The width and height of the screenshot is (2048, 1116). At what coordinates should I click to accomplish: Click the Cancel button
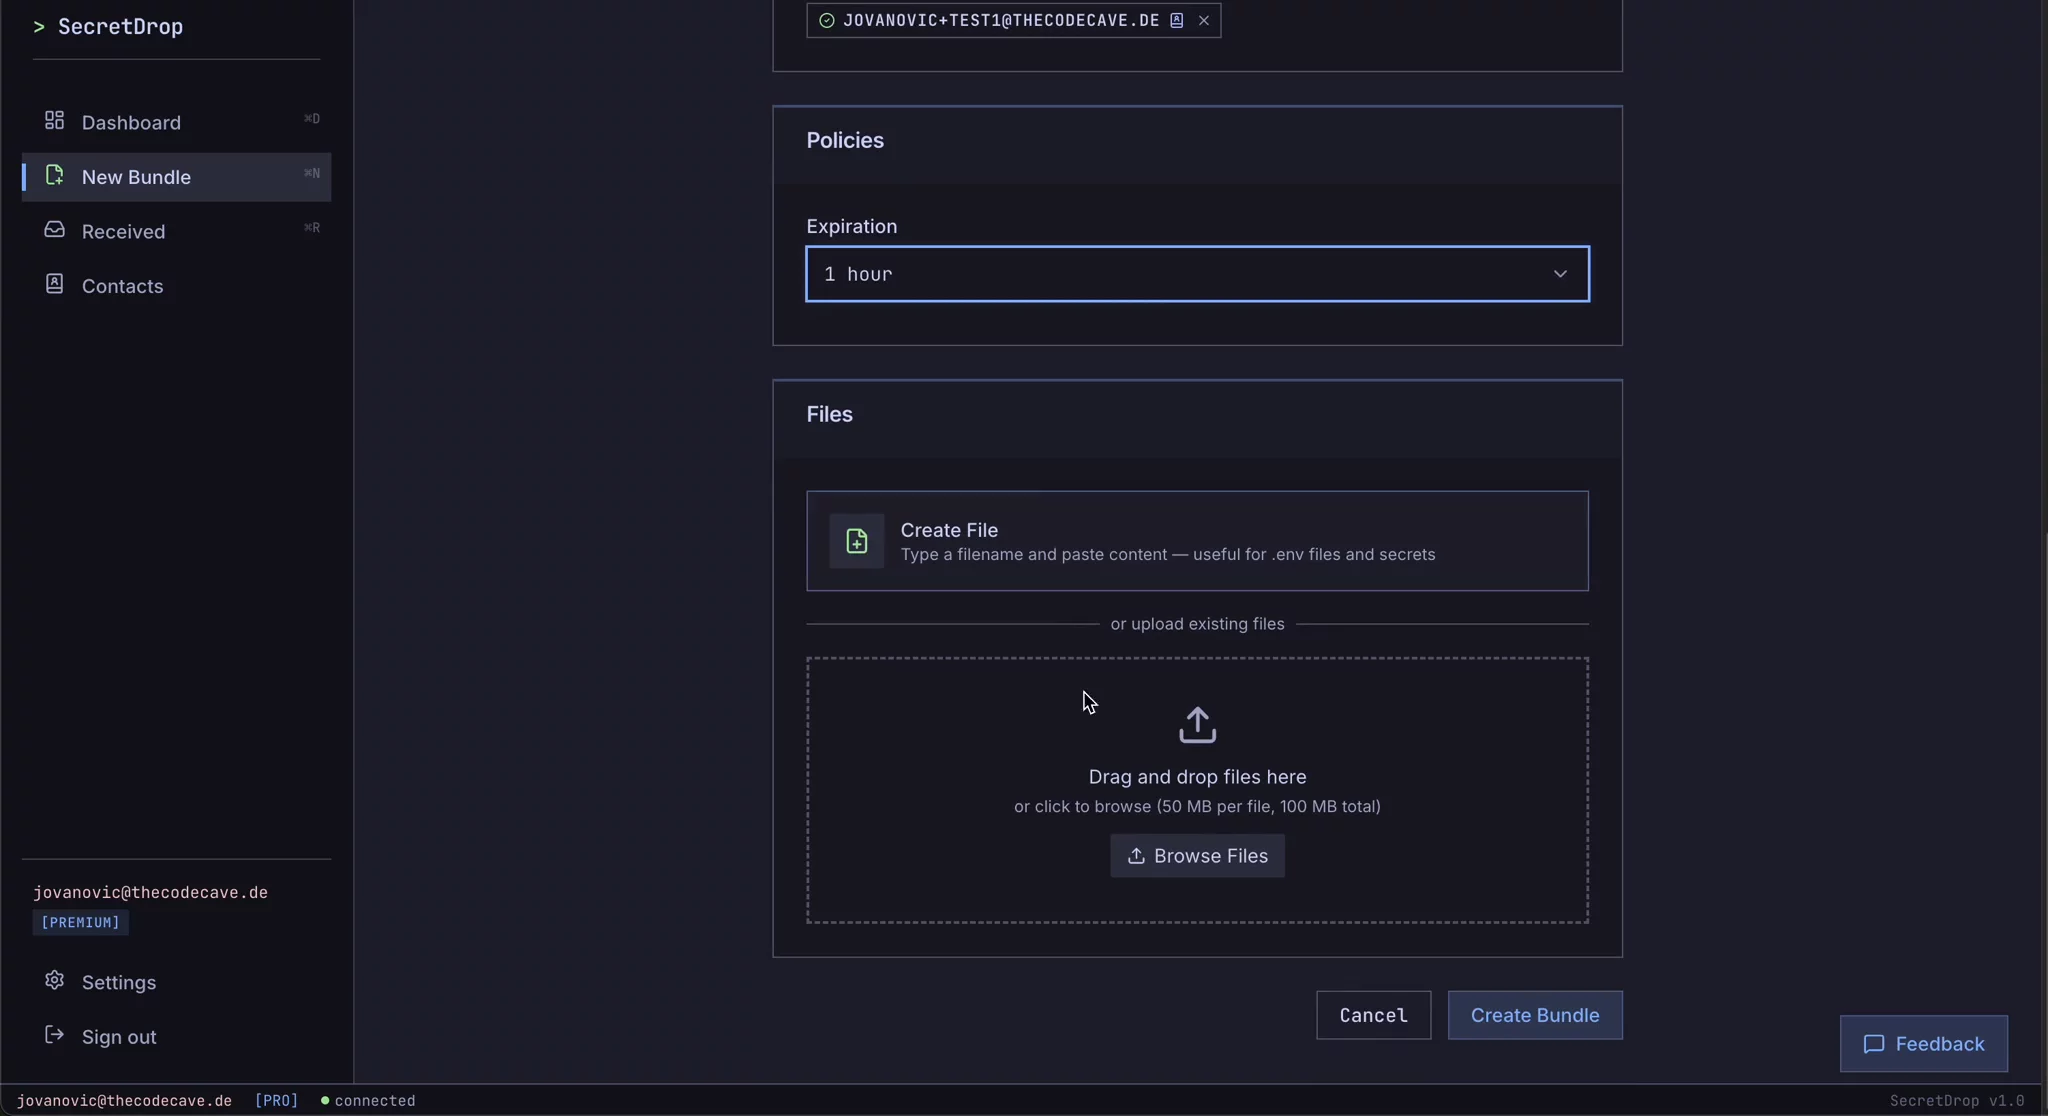click(1373, 1015)
